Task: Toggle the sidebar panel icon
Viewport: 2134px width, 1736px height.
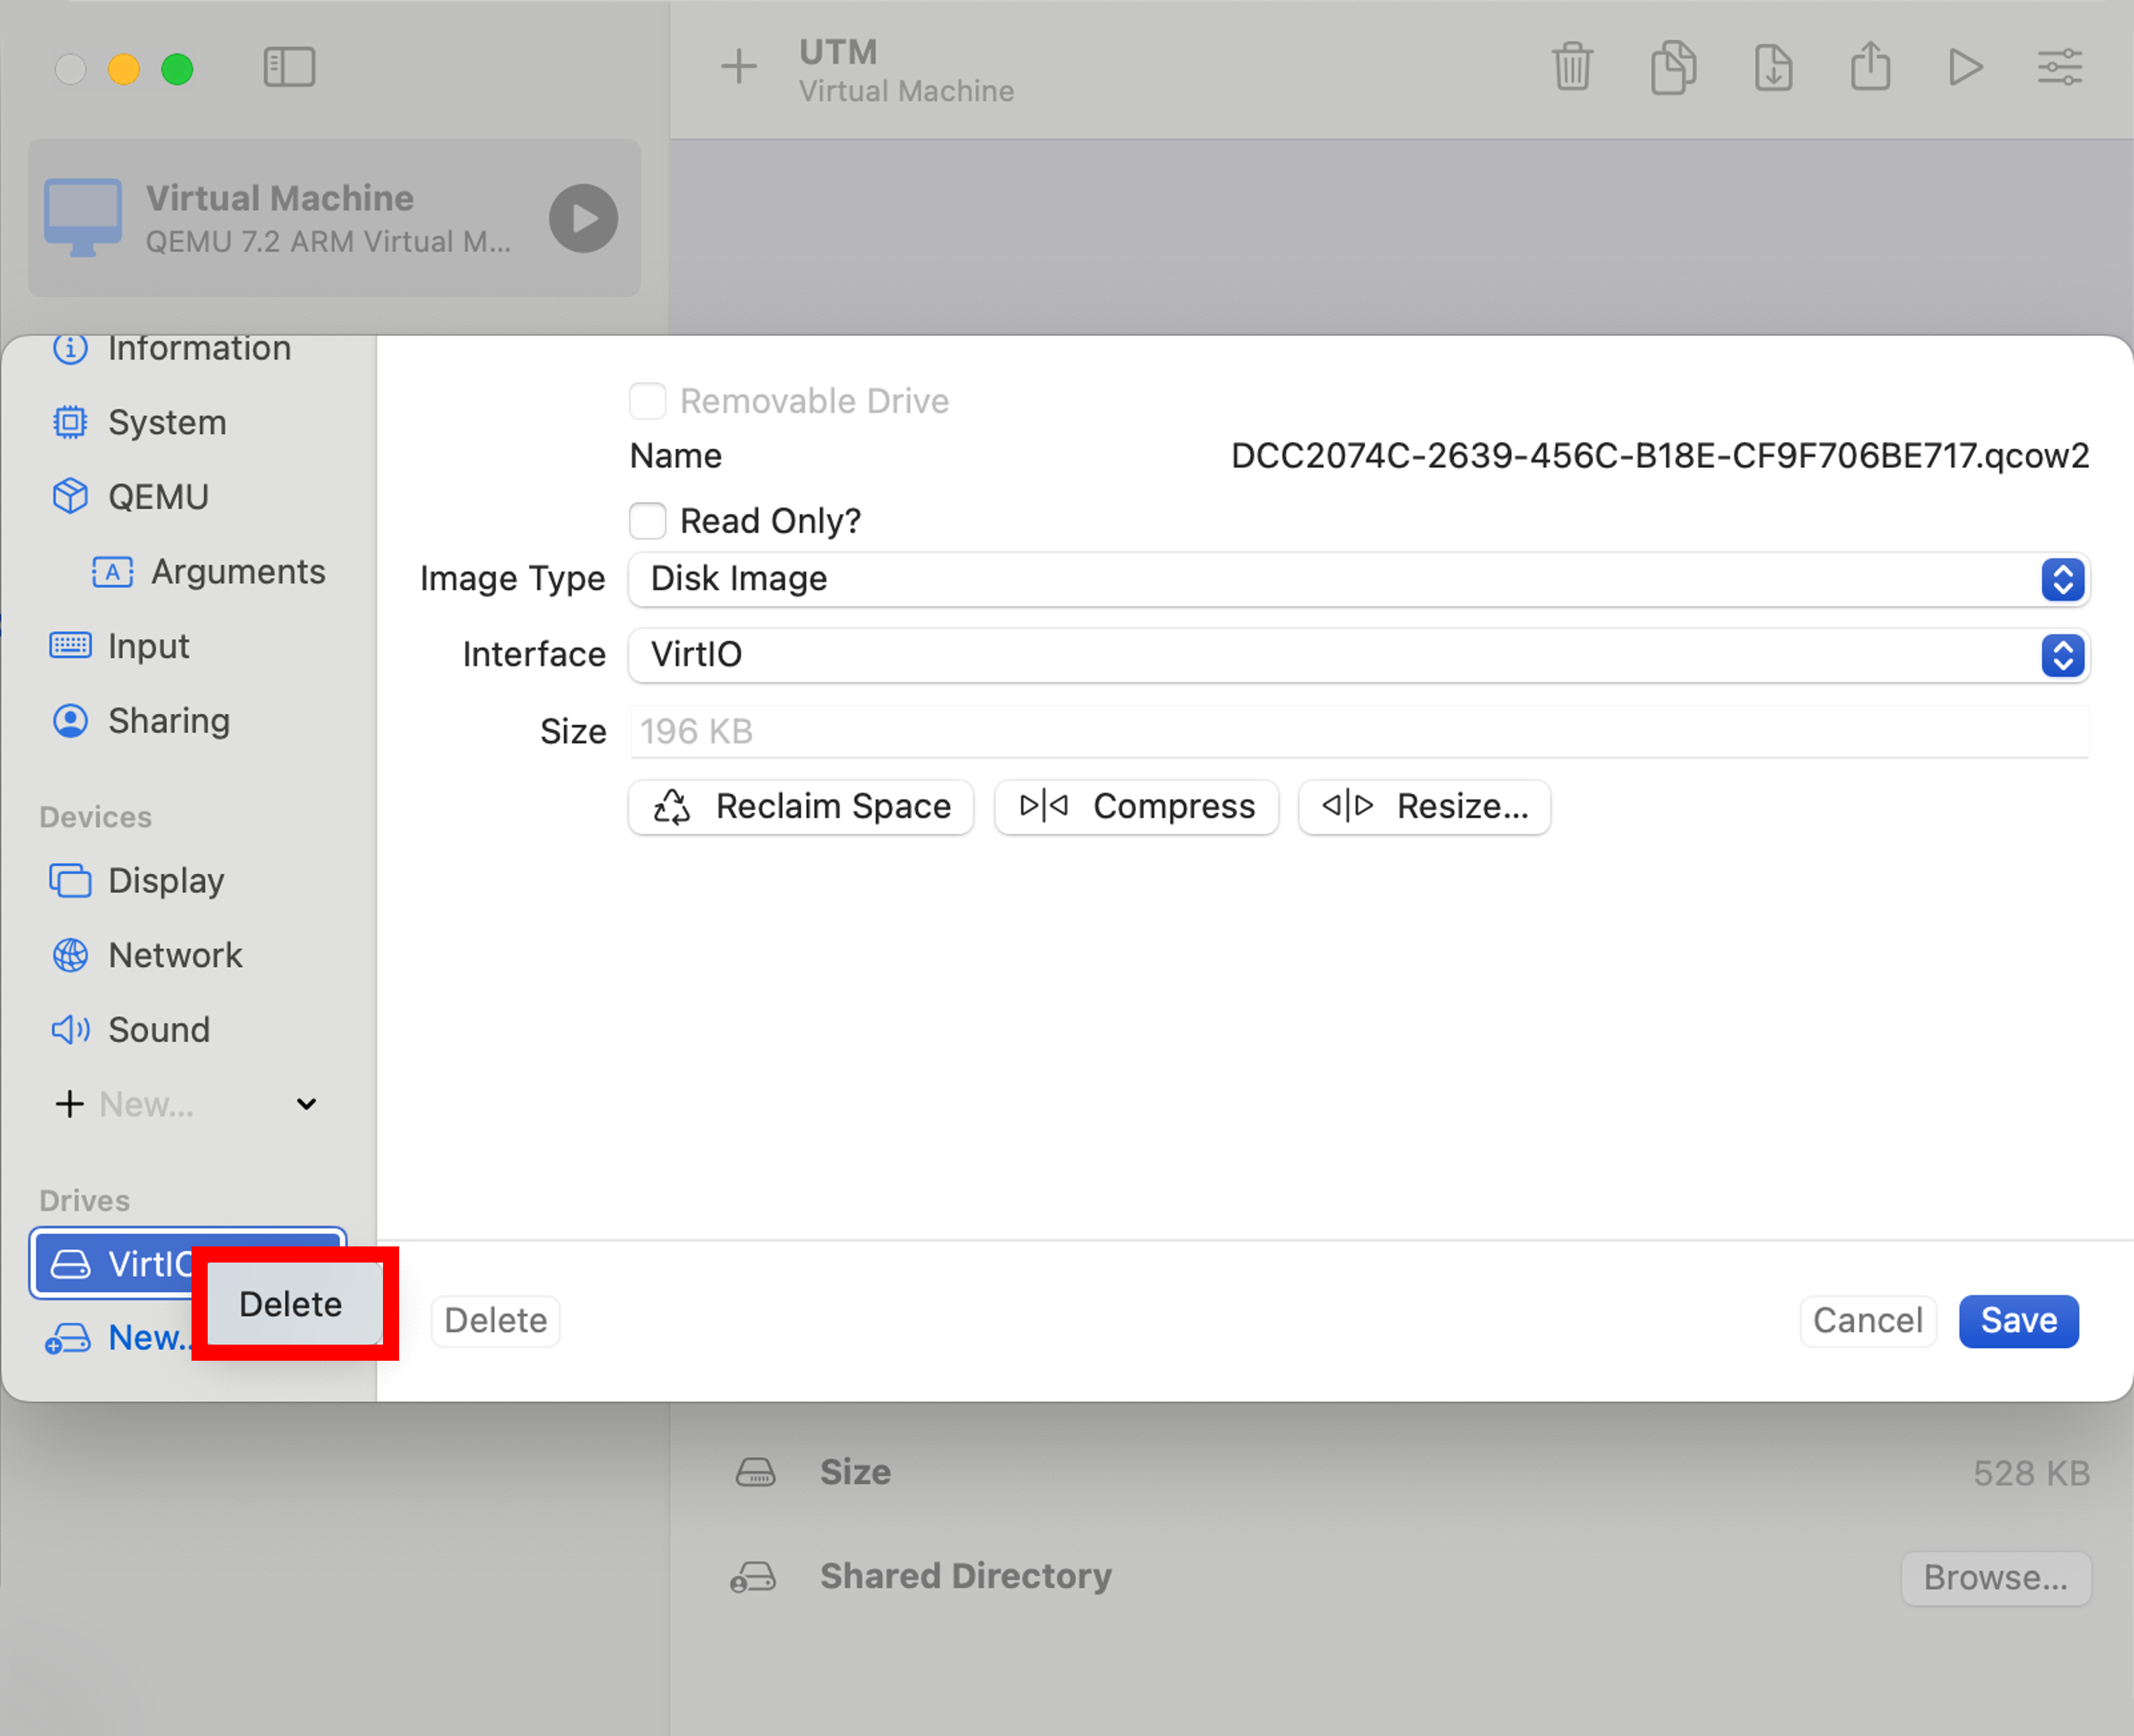Action: click(x=289, y=67)
